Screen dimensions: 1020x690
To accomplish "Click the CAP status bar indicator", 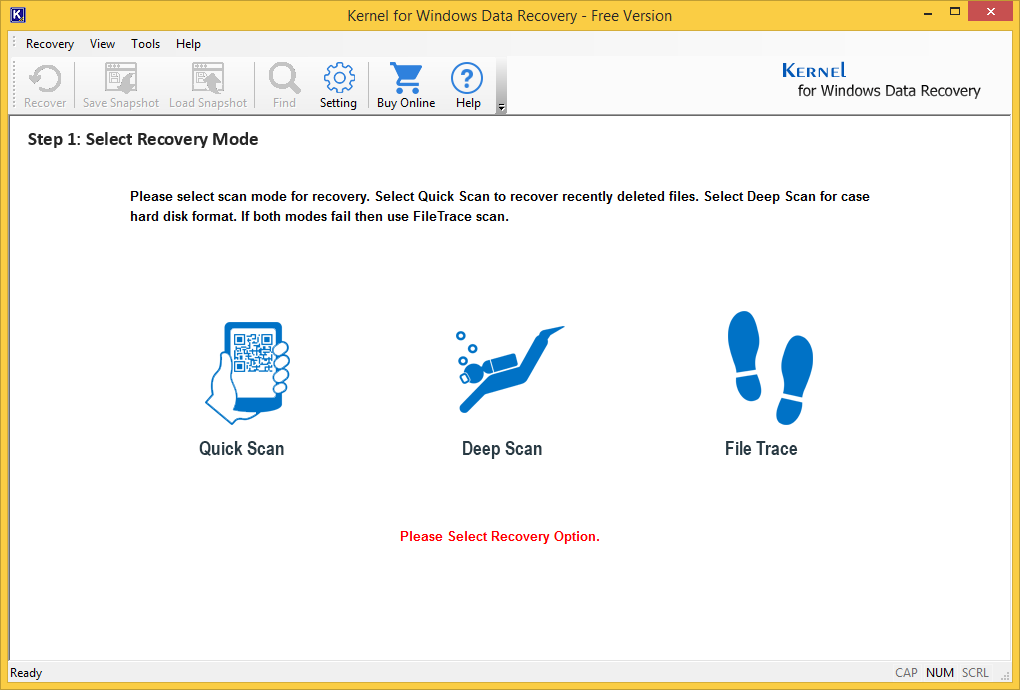I will (906, 673).
